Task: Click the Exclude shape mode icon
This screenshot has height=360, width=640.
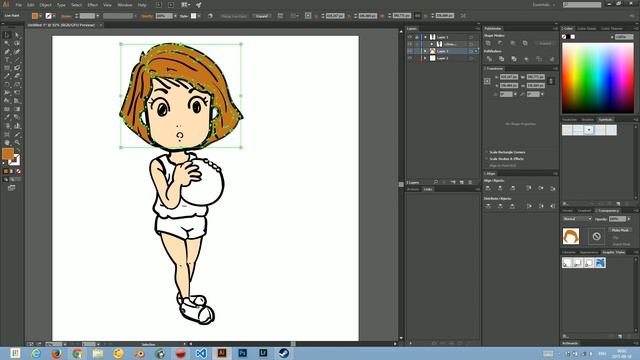Action: click(x=525, y=43)
